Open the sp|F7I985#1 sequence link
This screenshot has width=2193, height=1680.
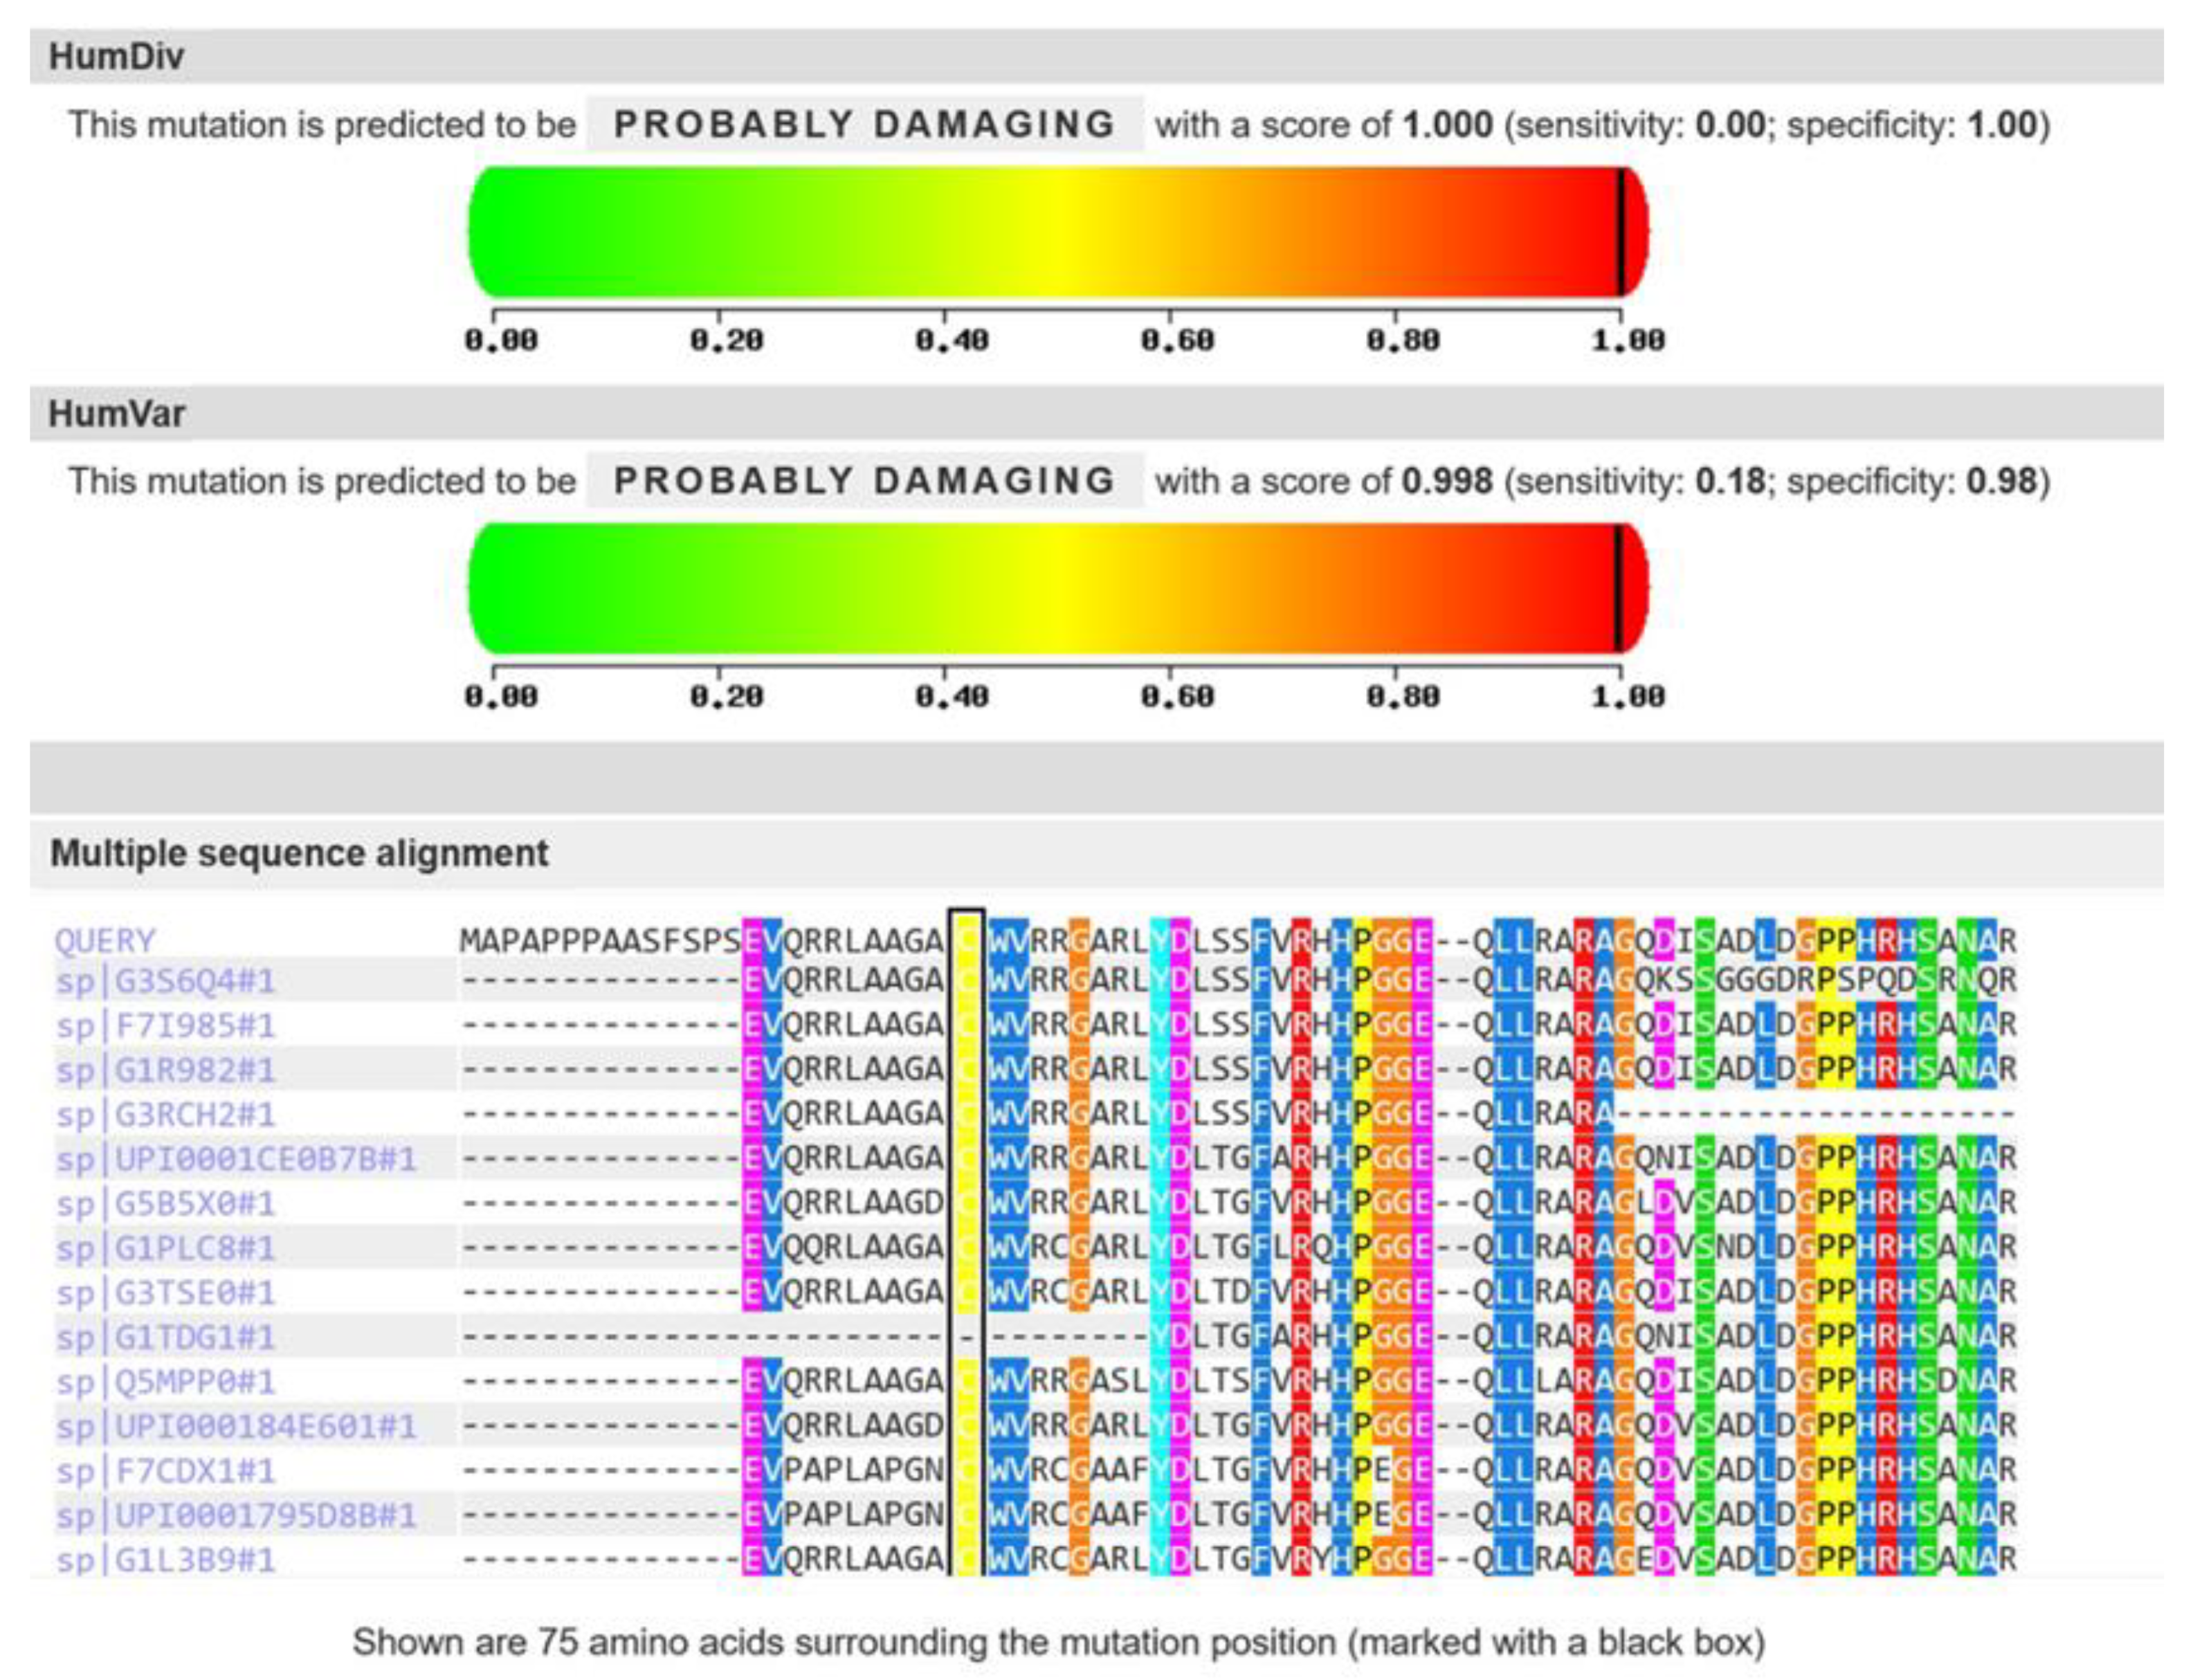click(165, 1026)
